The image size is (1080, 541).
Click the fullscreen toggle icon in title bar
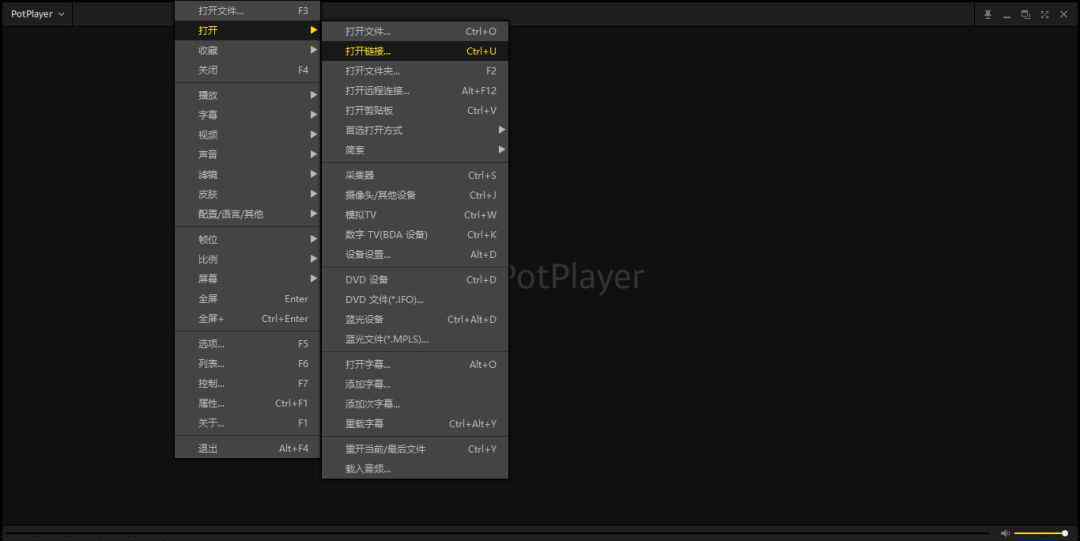click(x=1044, y=14)
